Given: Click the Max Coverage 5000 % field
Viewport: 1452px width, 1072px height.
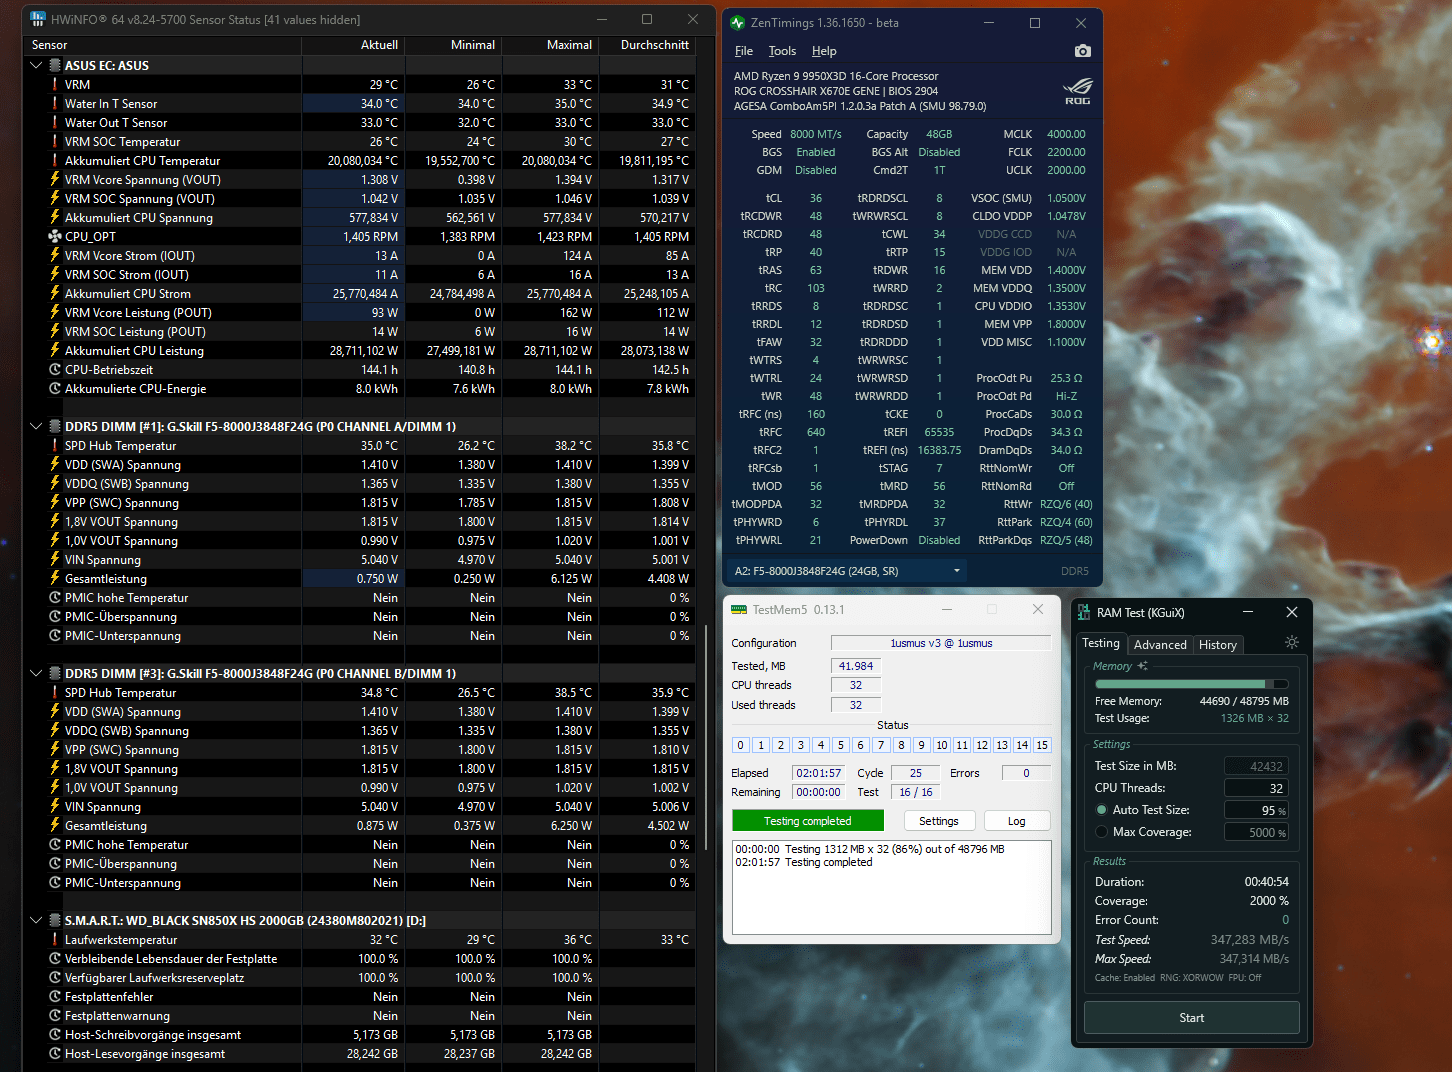Looking at the screenshot, I should (1257, 832).
